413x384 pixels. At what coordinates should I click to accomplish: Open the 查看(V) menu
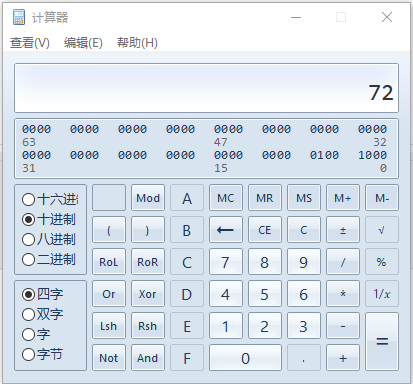pyautogui.click(x=30, y=43)
